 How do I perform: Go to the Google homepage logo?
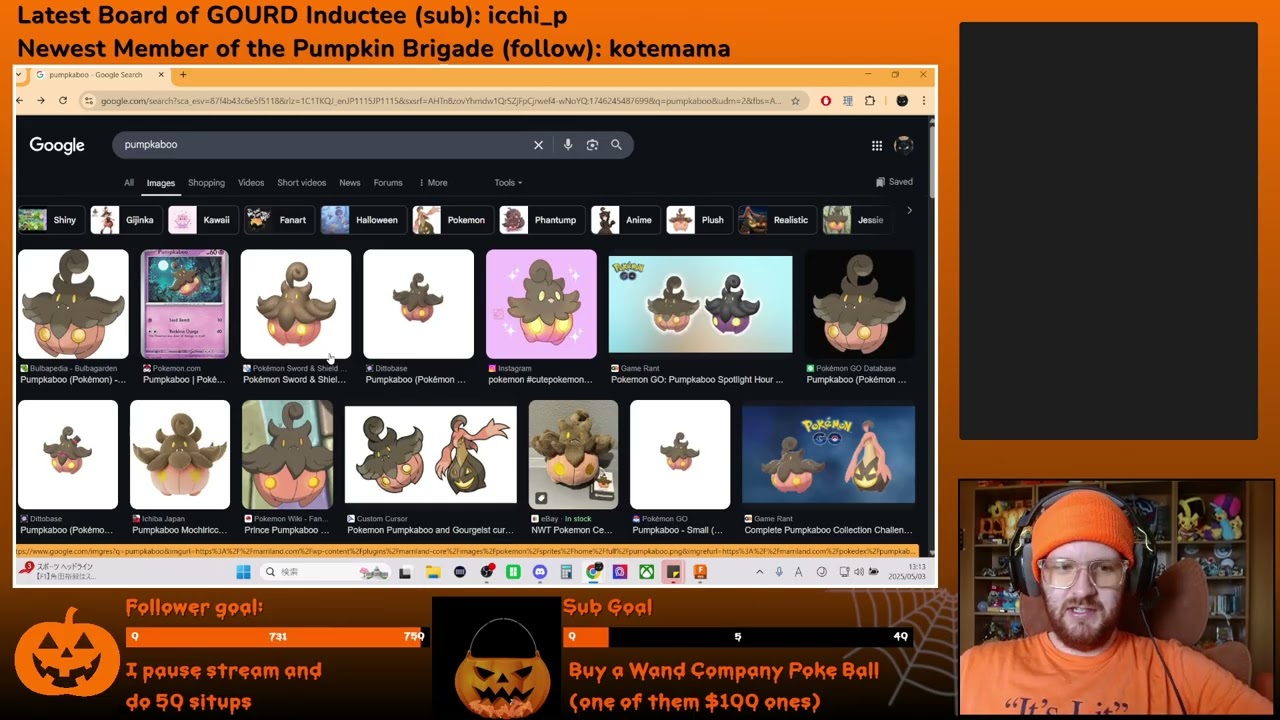point(57,146)
